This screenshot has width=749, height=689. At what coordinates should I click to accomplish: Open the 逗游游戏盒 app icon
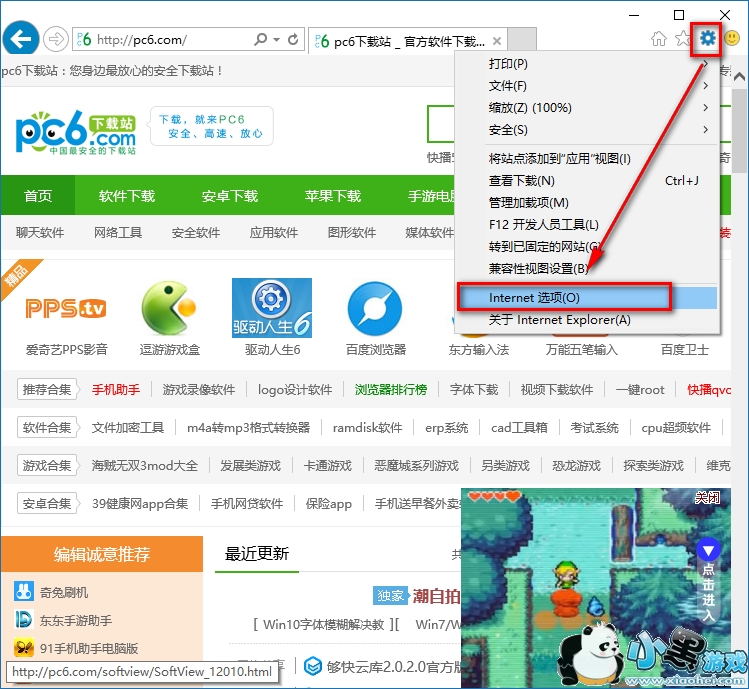(169, 308)
